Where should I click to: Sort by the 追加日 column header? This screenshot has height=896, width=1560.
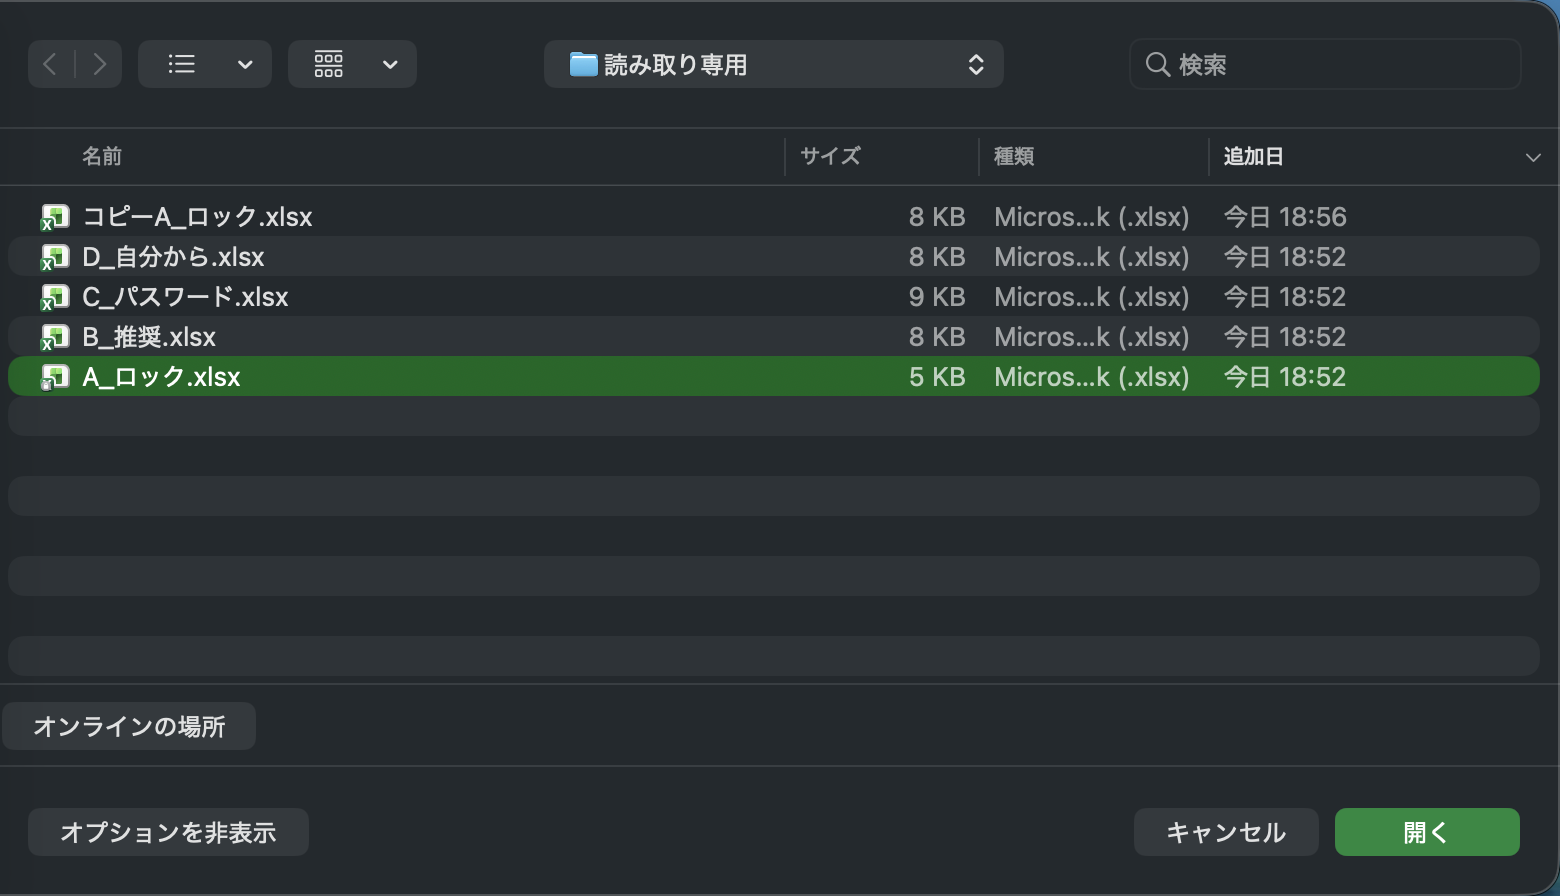coord(1254,156)
